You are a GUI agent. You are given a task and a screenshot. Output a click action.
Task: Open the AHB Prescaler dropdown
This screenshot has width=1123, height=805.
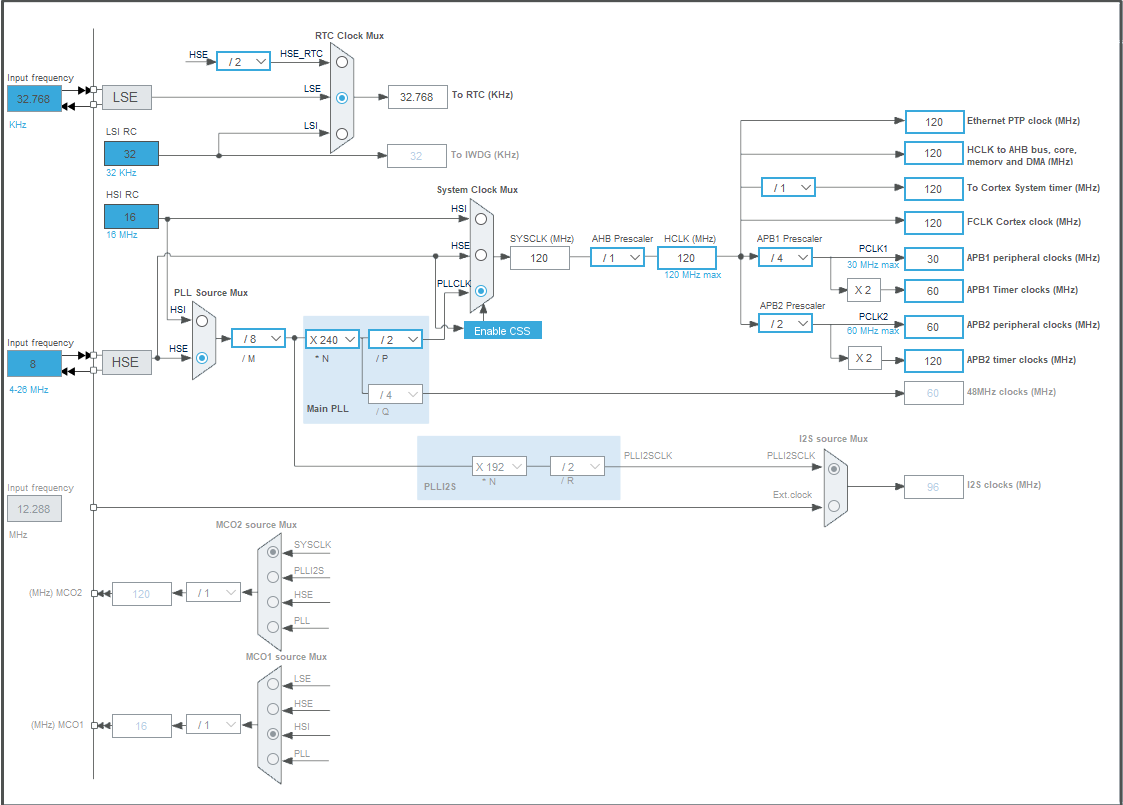(617, 257)
